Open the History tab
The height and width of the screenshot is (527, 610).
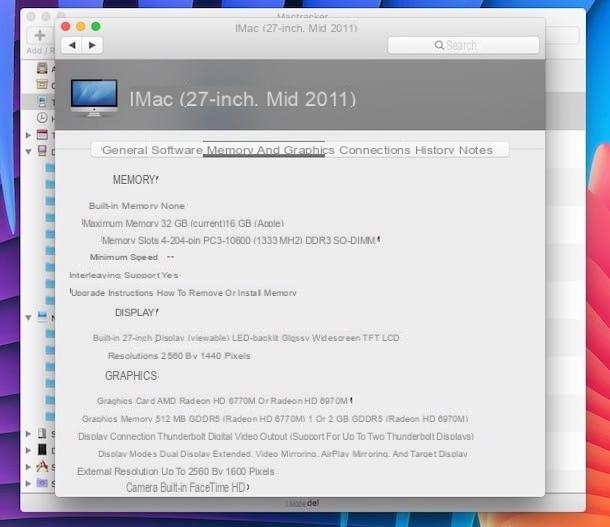pyautogui.click(x=434, y=150)
